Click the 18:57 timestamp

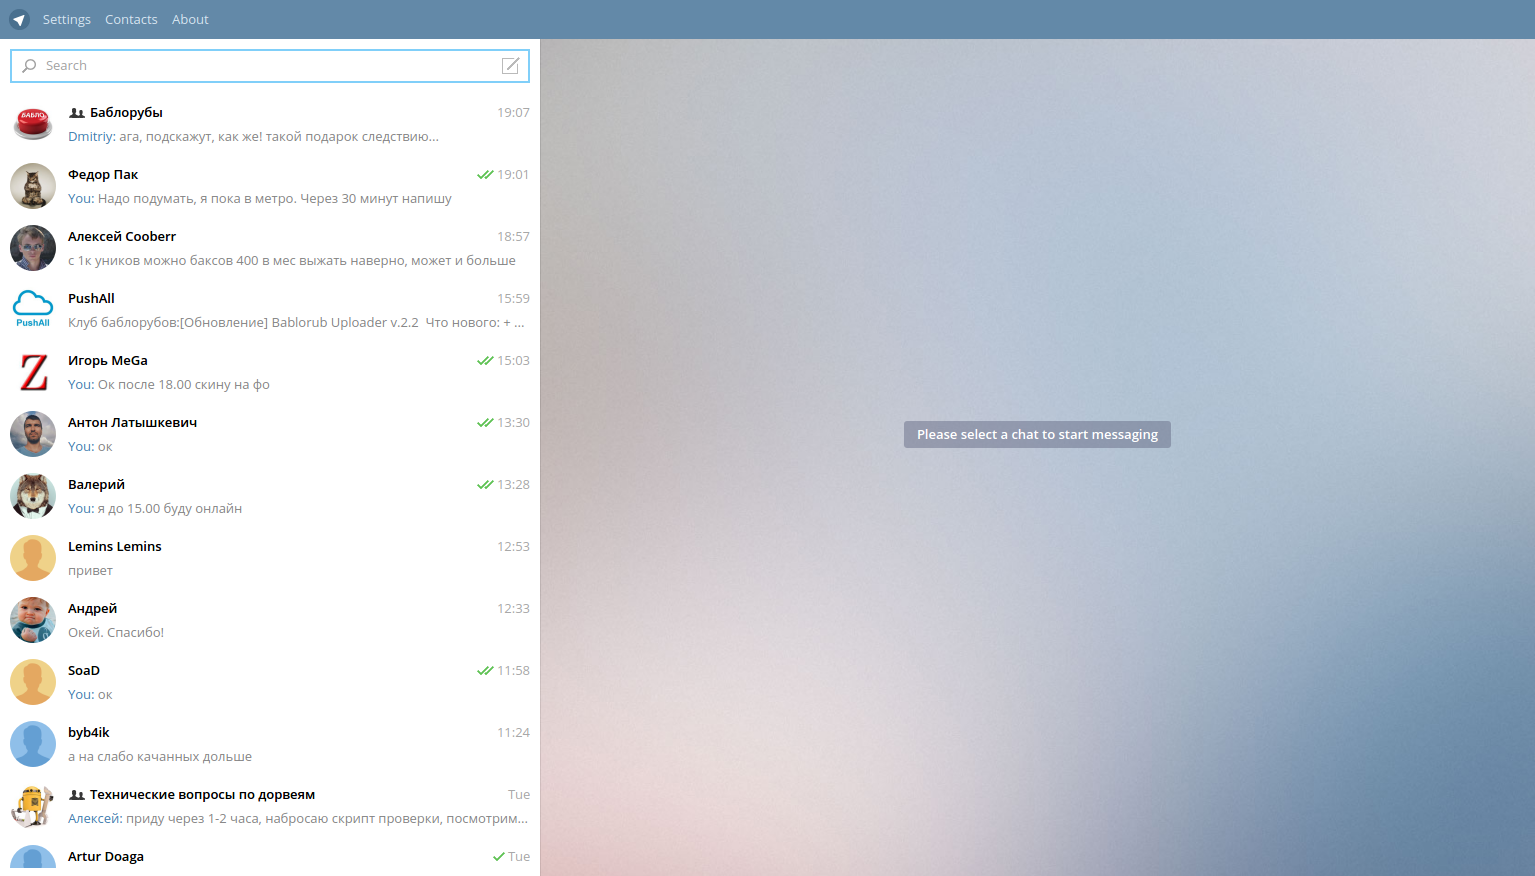tap(513, 237)
